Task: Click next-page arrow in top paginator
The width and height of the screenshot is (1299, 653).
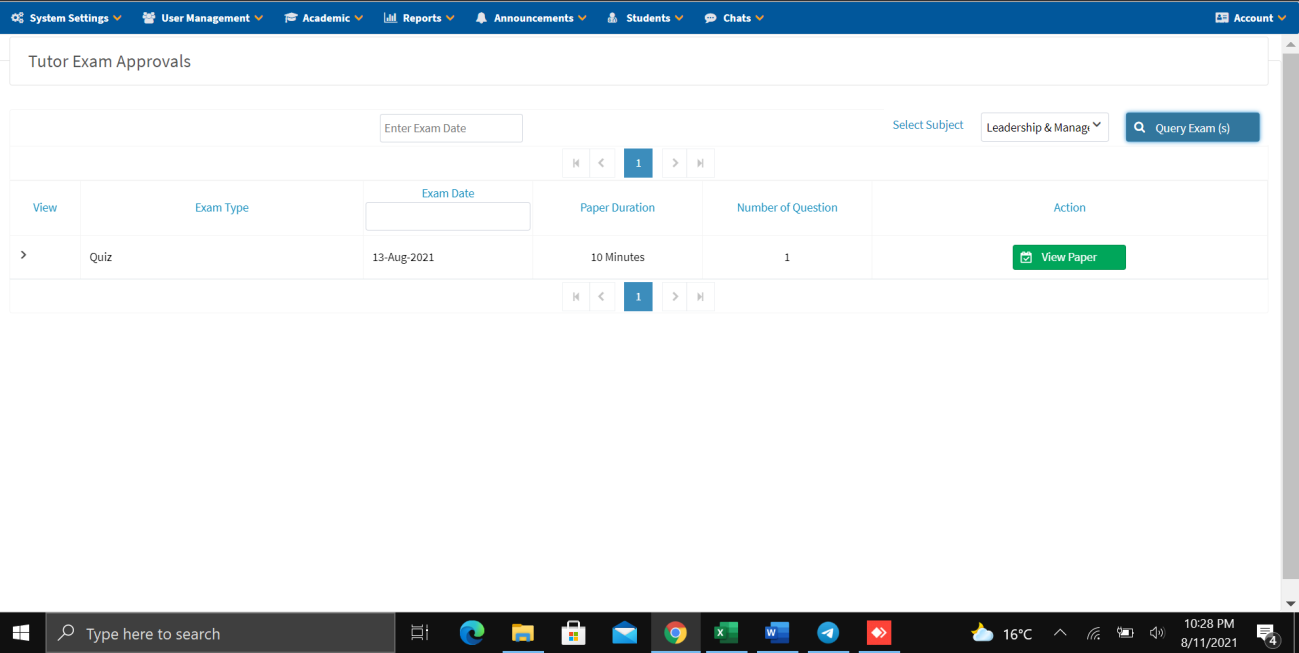Action: (675, 163)
